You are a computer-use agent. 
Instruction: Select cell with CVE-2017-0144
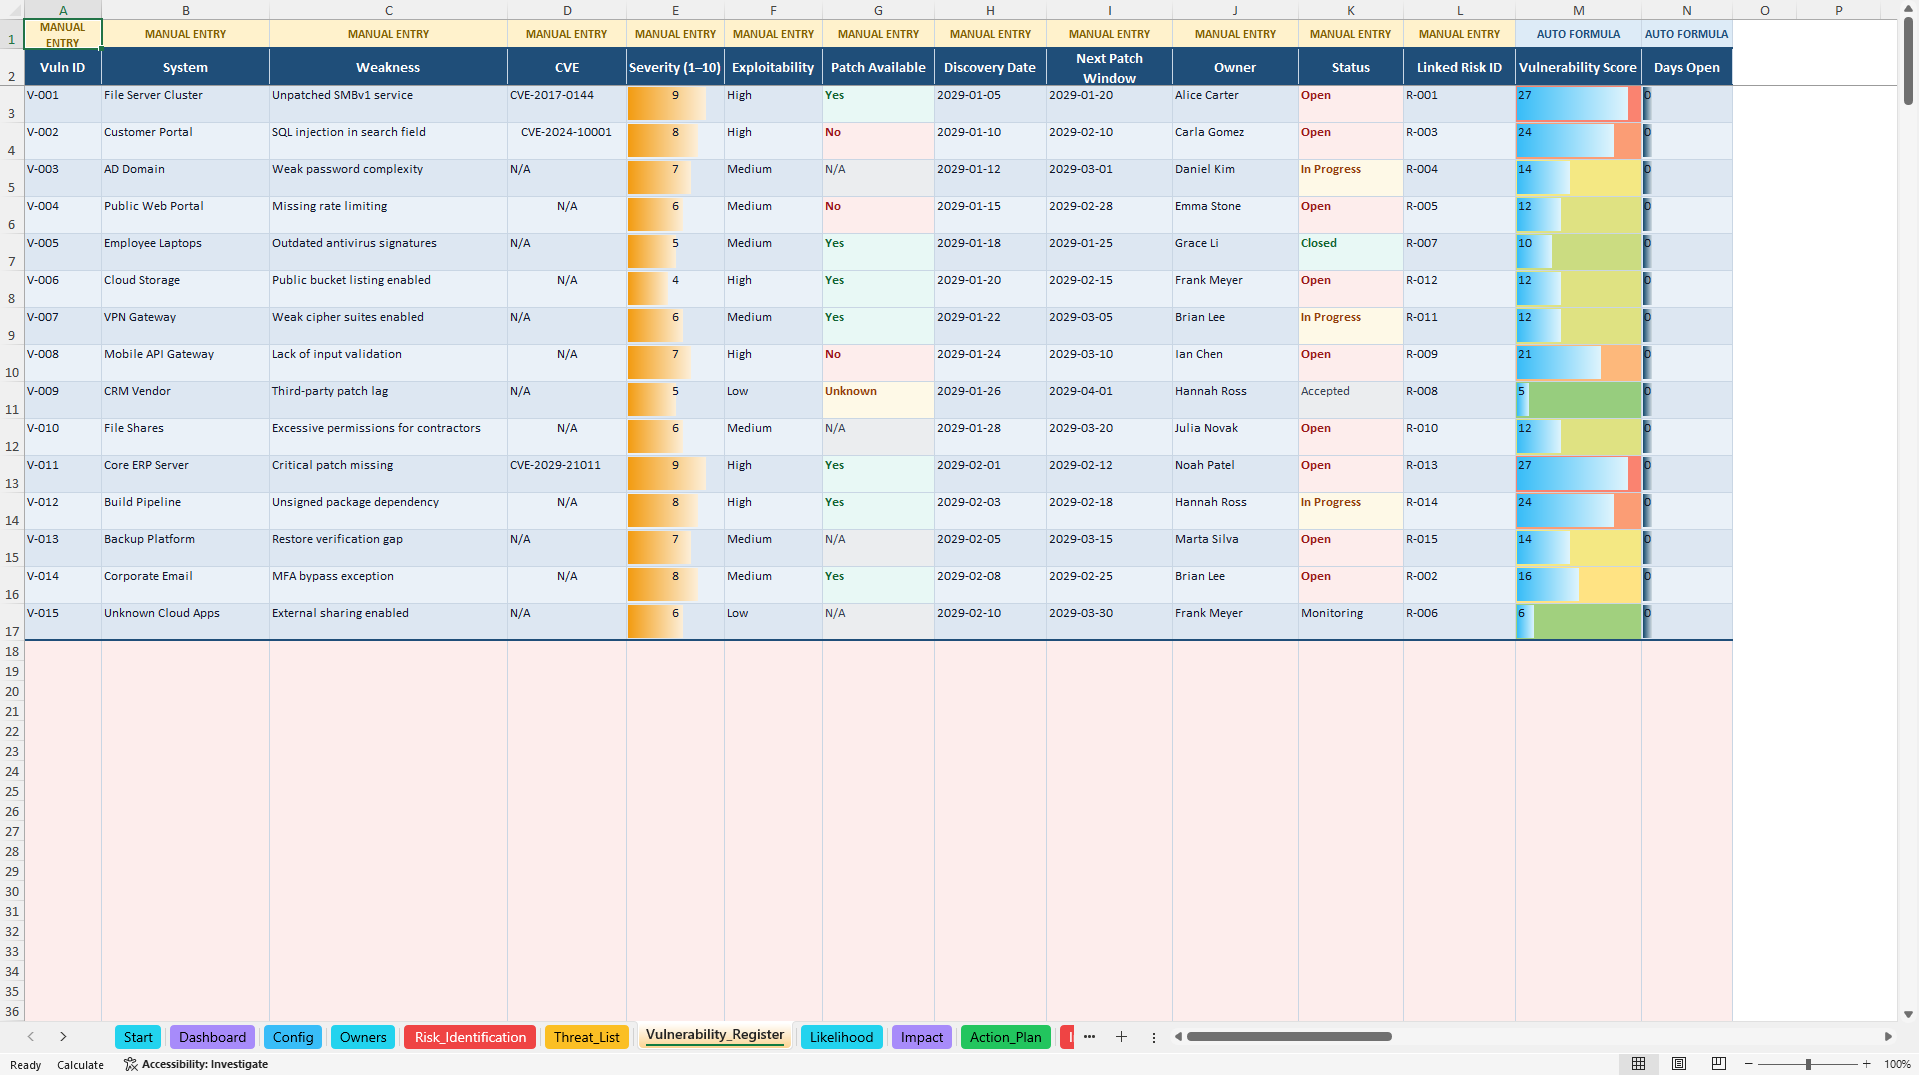pyautogui.click(x=567, y=104)
